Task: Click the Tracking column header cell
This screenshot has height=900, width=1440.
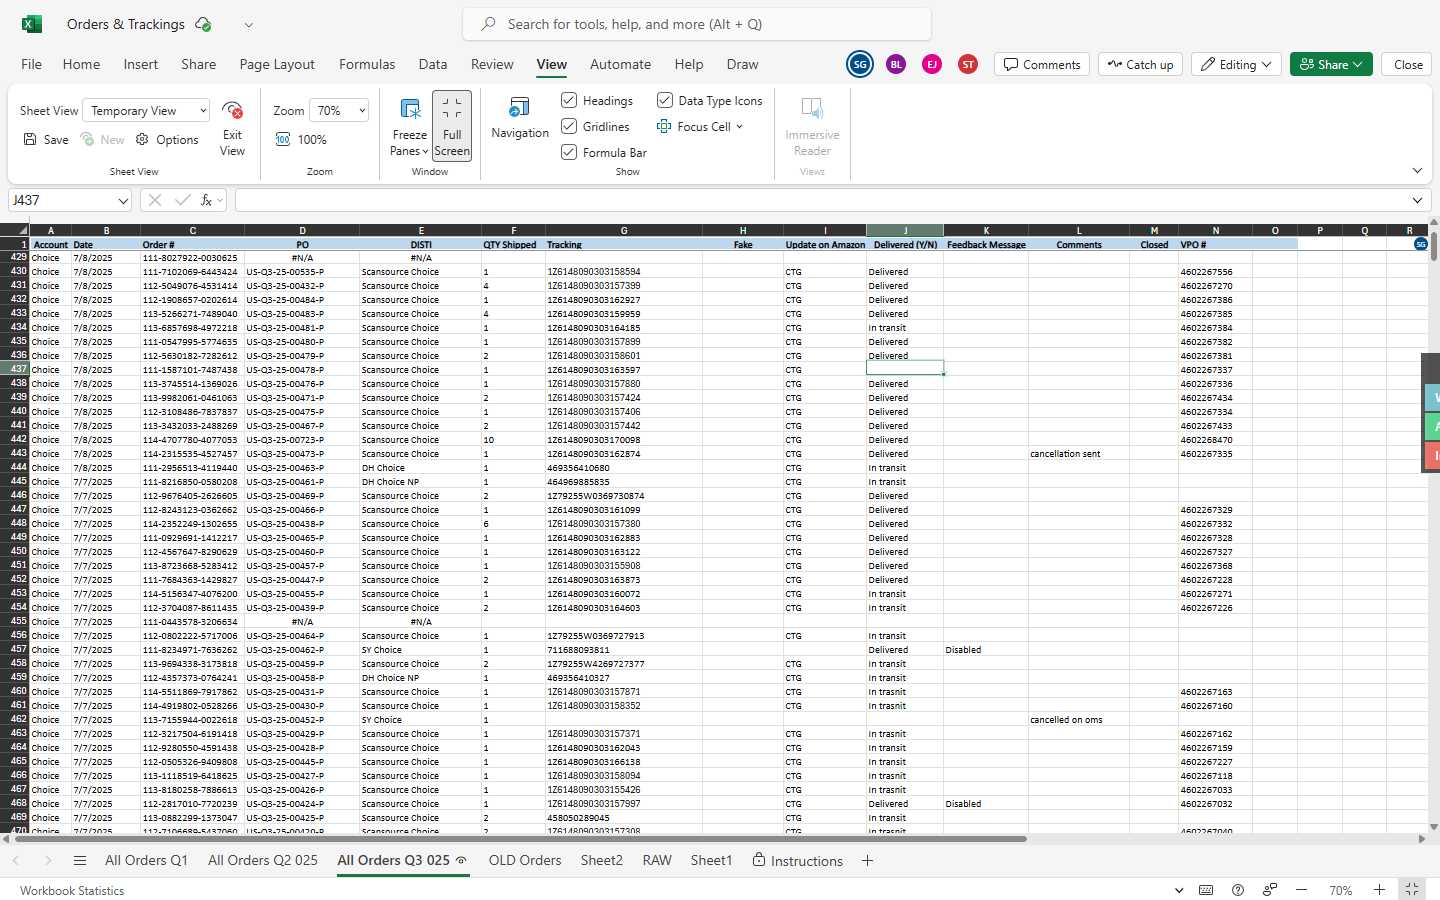Action: point(624,244)
